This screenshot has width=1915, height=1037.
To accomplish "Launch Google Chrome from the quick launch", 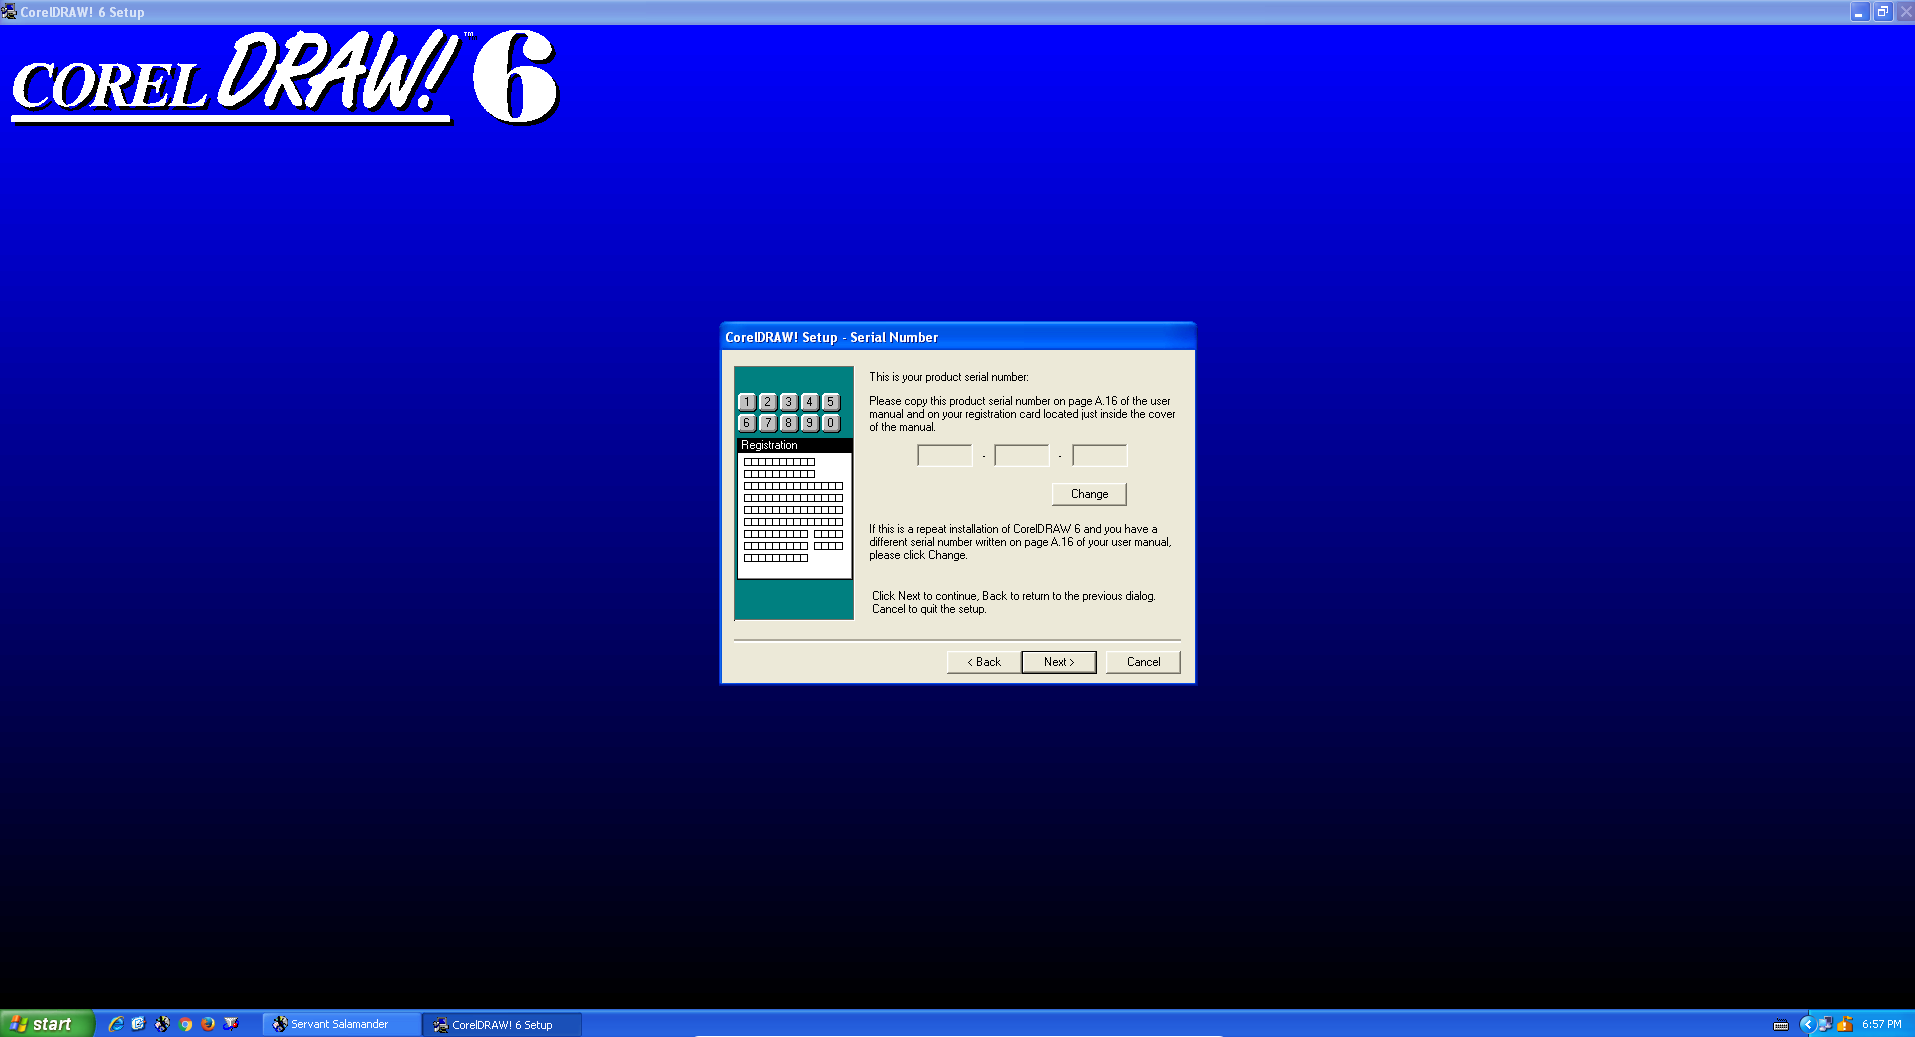I will pyautogui.click(x=185, y=1024).
